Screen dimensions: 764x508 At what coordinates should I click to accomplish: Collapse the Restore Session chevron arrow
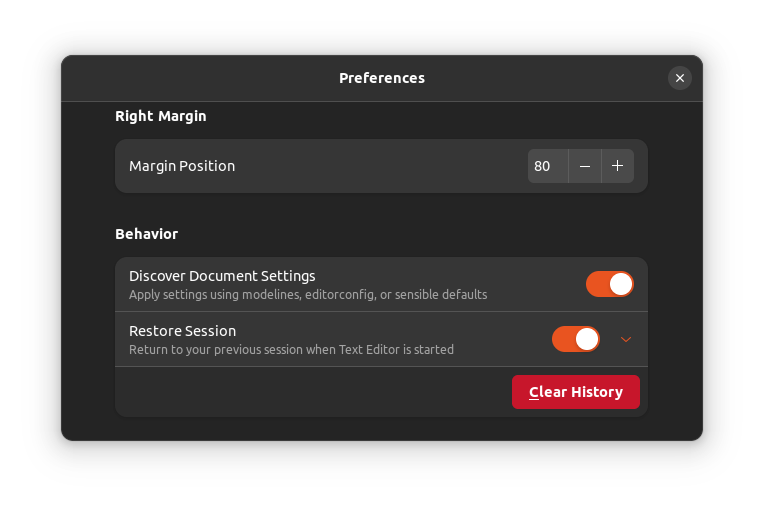(626, 340)
